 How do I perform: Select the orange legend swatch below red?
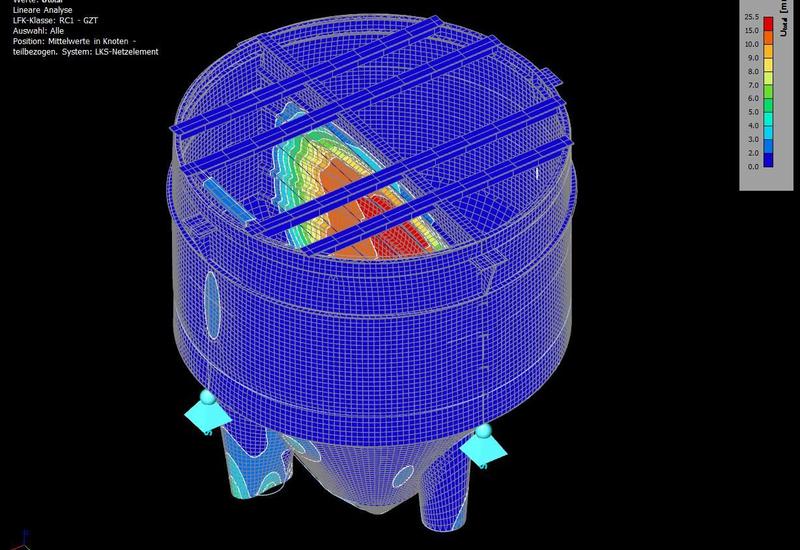pyautogui.click(x=769, y=38)
